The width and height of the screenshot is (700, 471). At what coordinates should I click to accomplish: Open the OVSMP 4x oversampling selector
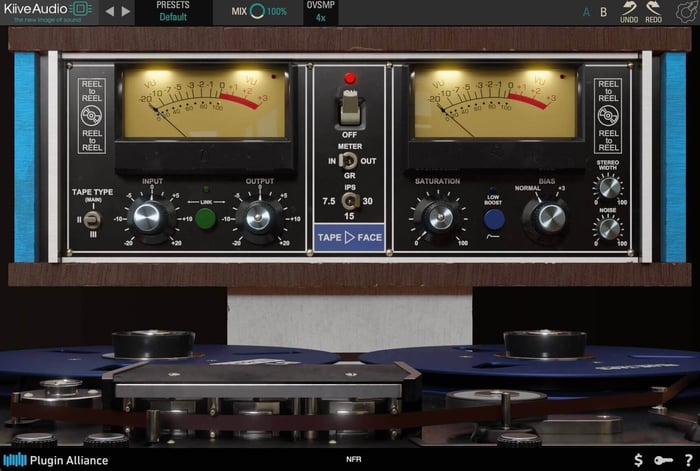321,12
